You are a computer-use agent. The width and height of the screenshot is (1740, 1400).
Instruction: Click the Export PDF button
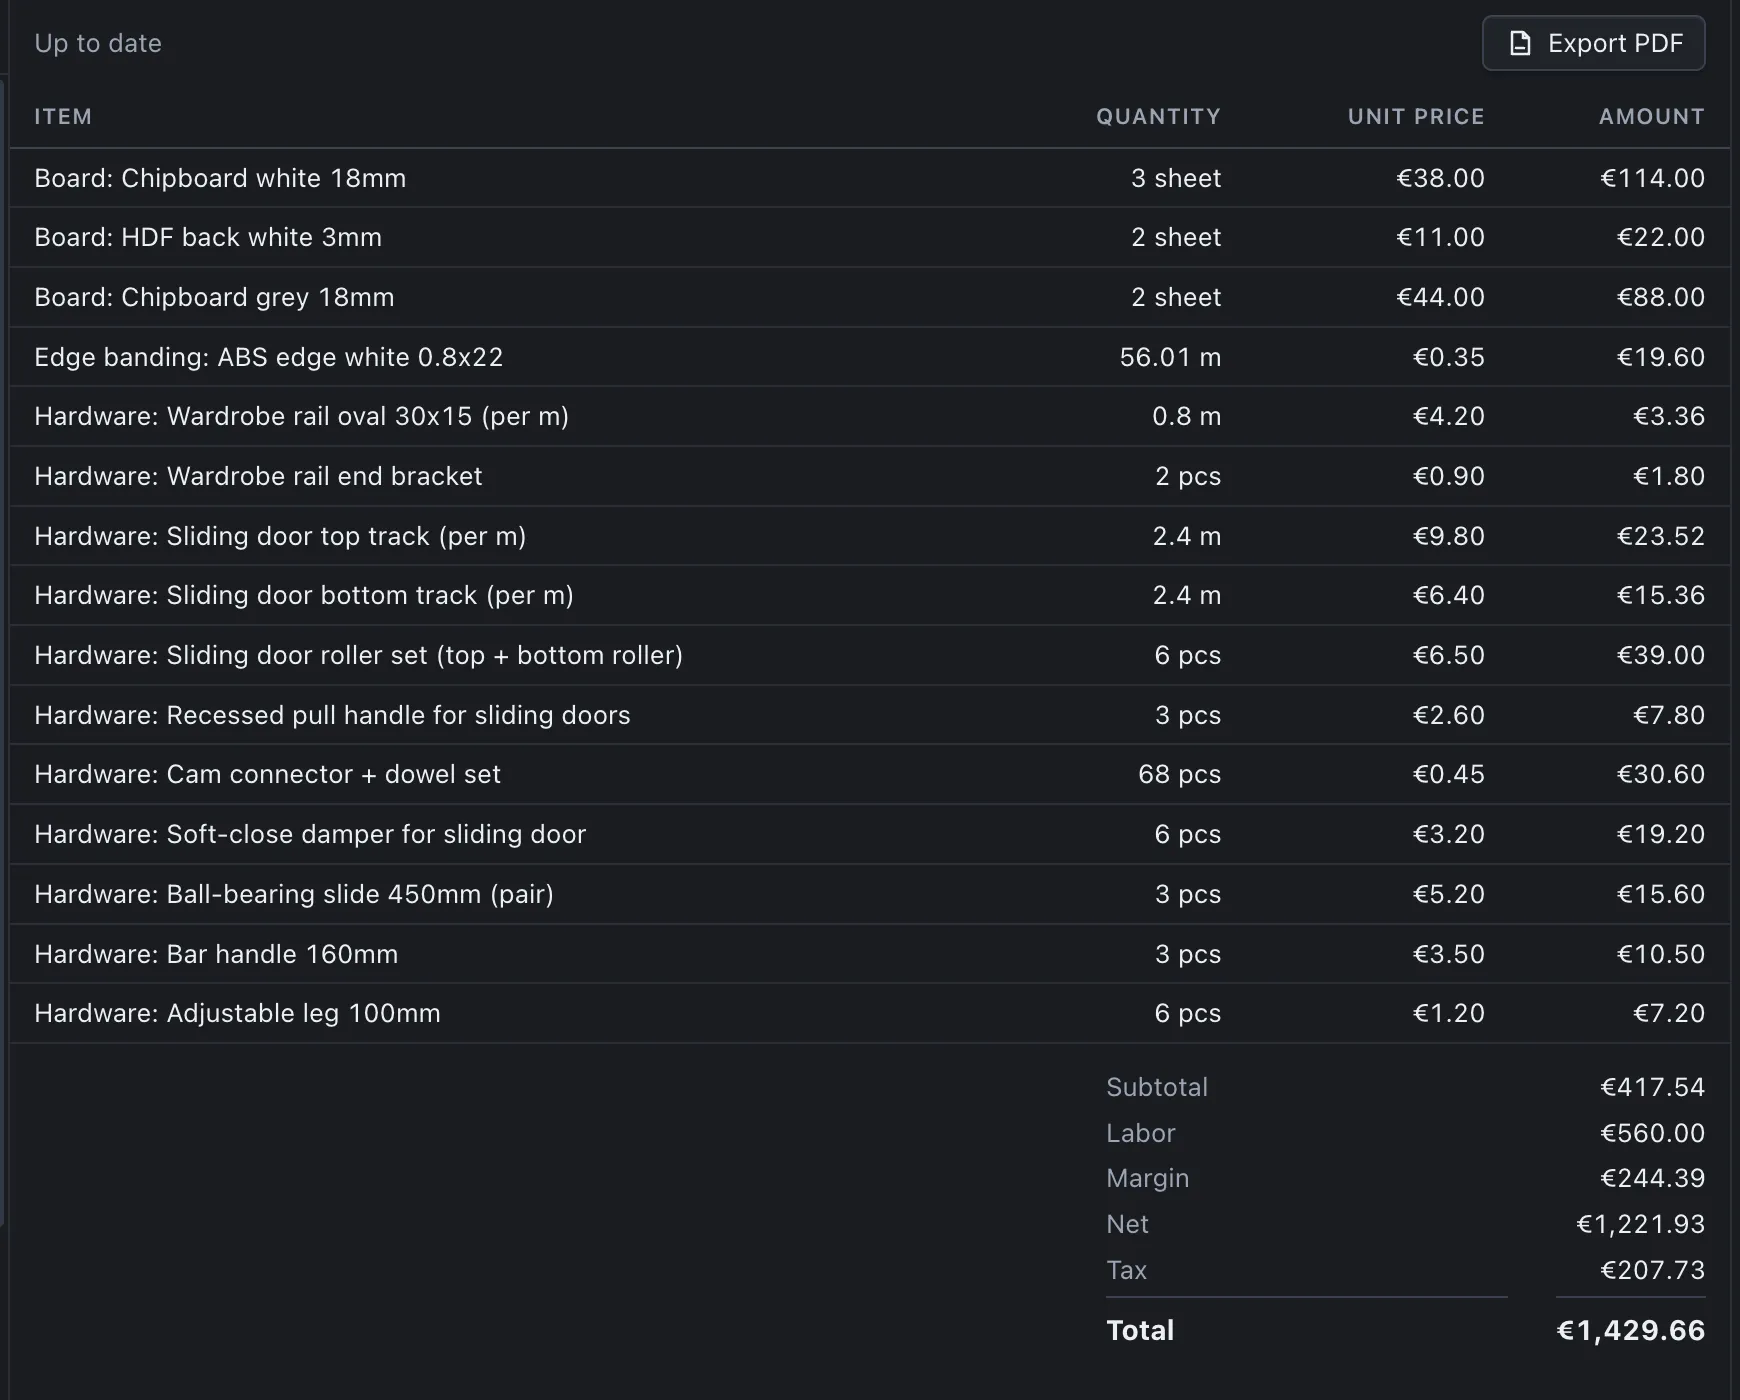tap(1593, 43)
